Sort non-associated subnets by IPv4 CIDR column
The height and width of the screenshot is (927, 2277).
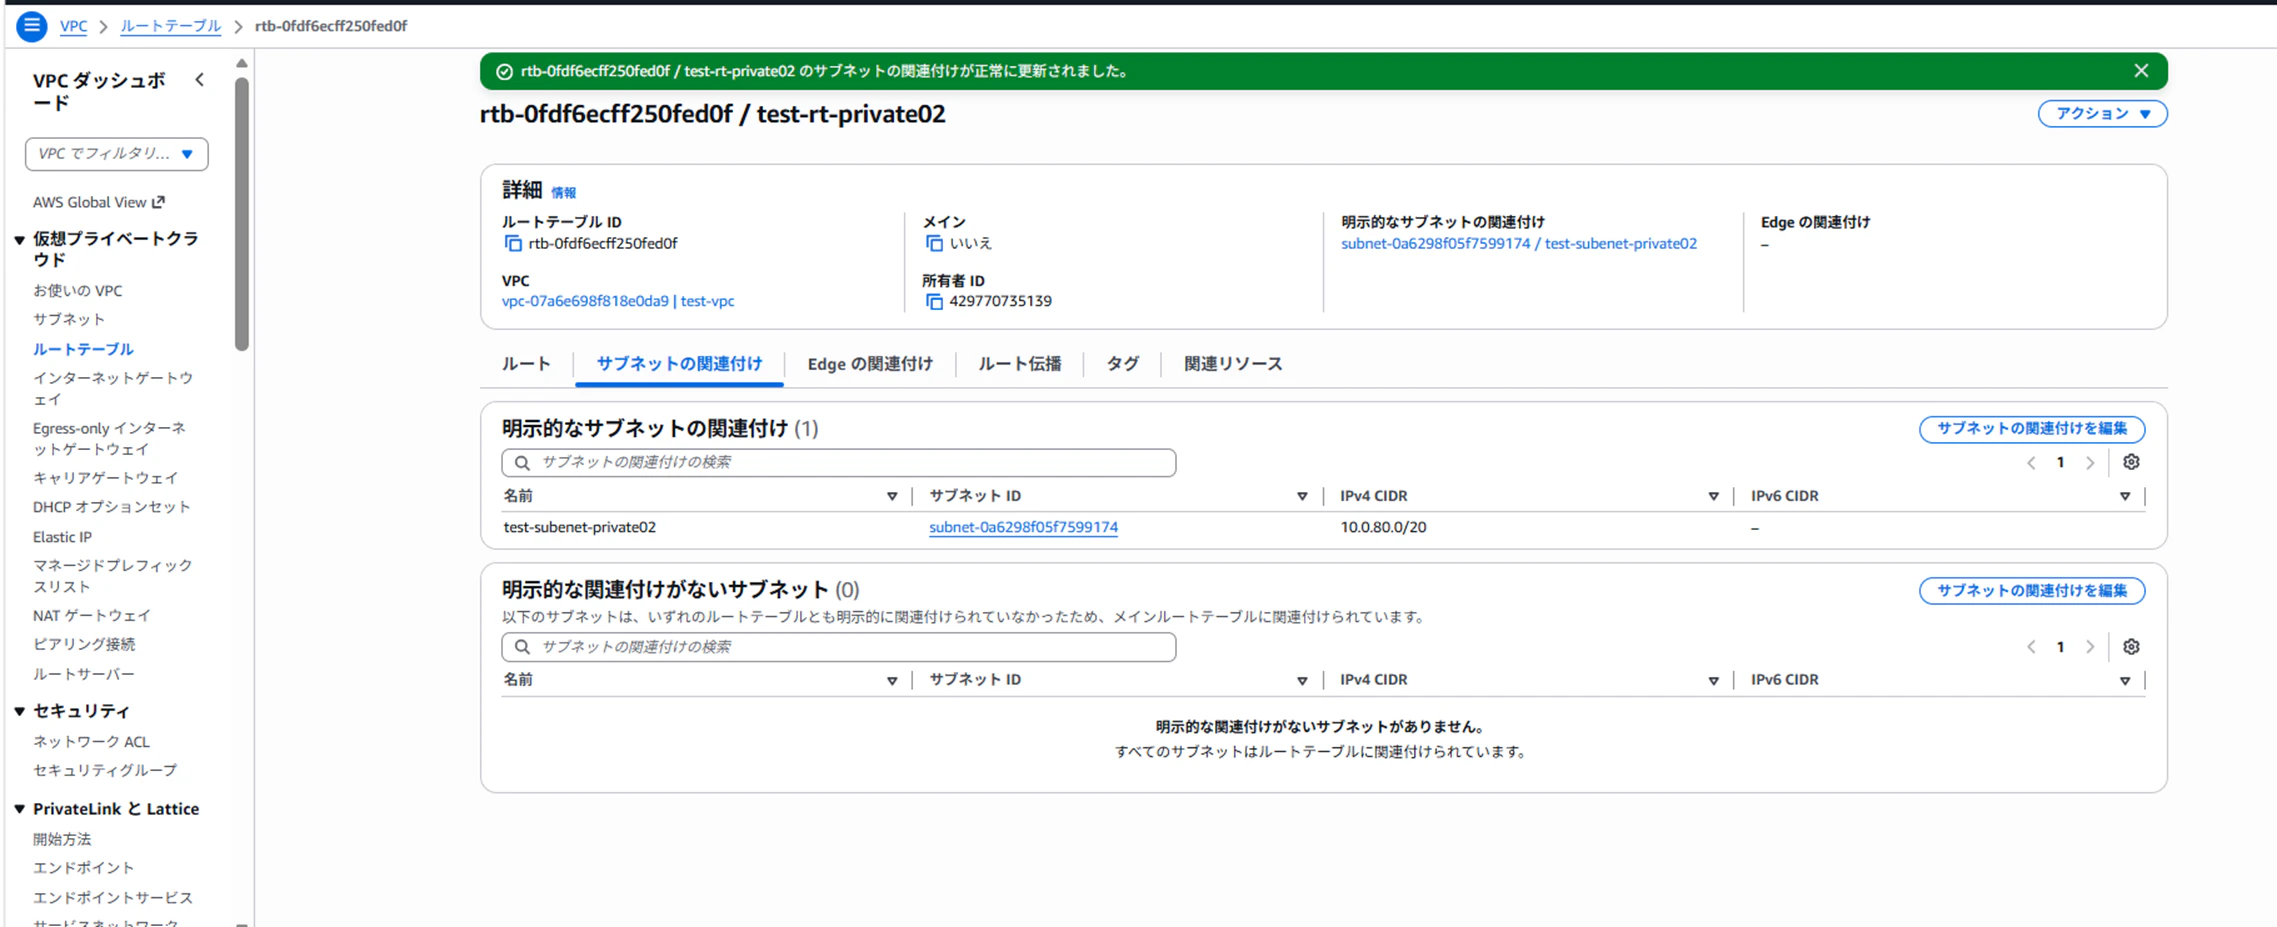click(1713, 680)
